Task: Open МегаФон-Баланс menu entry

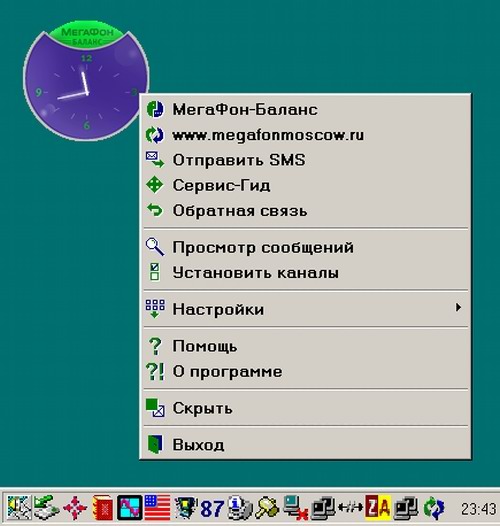Action: pyautogui.click(x=305, y=109)
